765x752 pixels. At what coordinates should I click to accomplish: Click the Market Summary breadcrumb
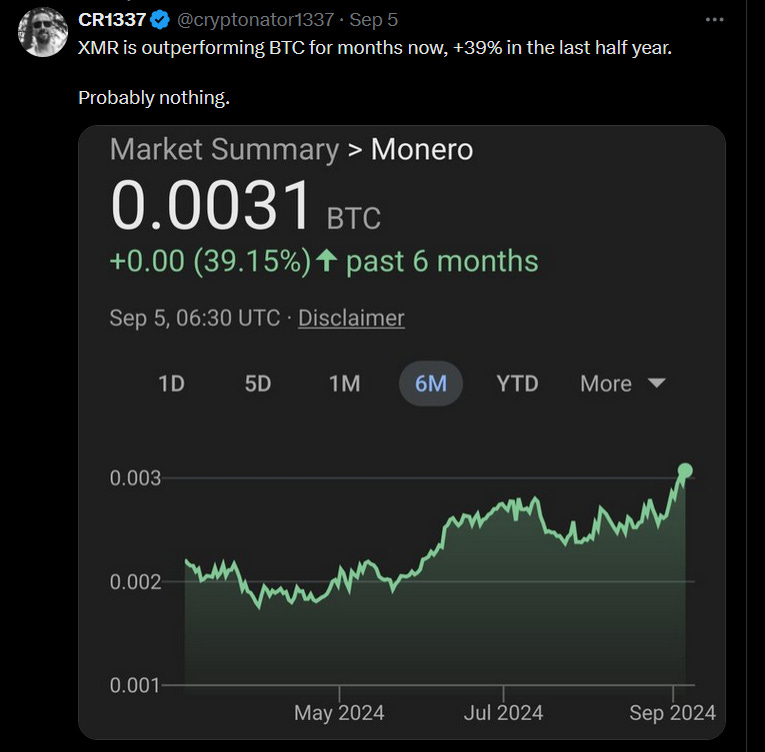224,149
